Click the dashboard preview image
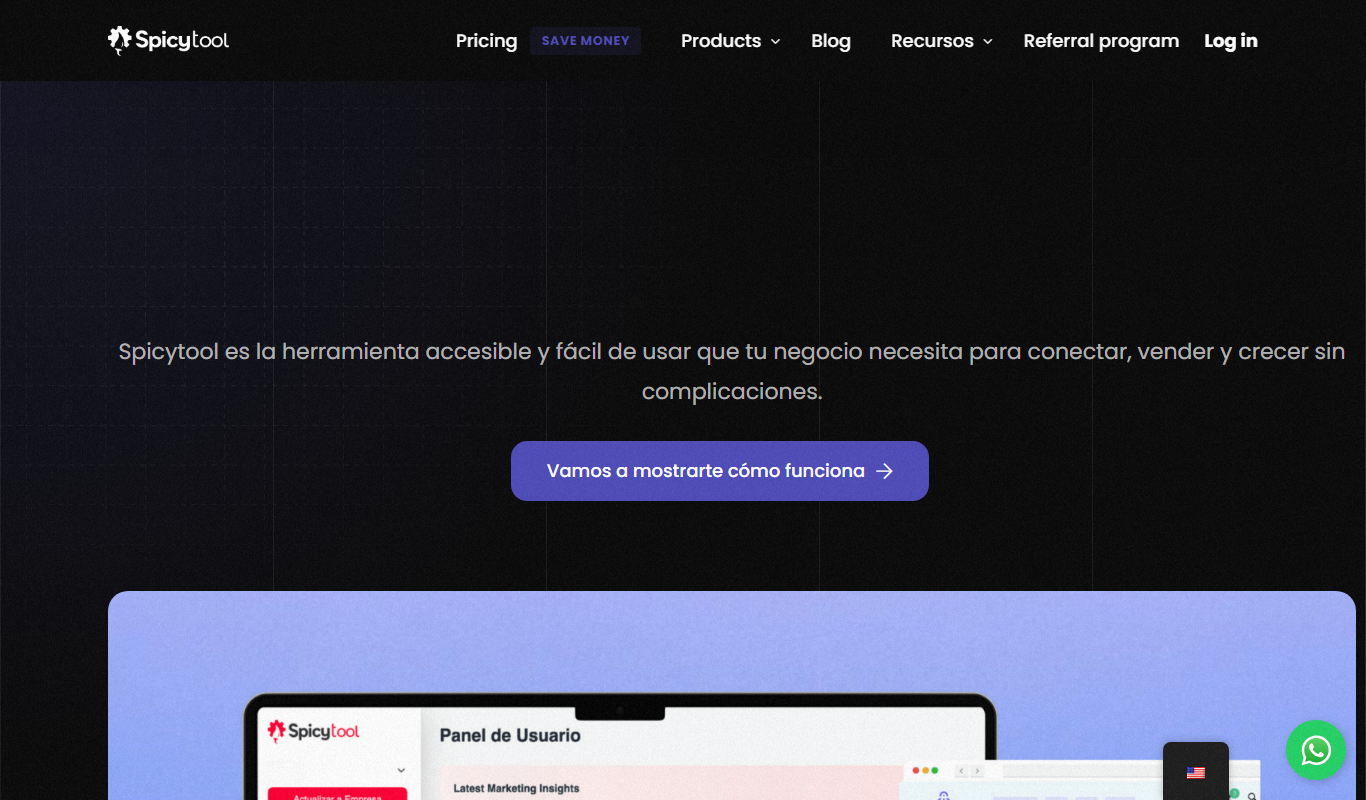Screen dimensions: 1366x800 (732, 696)
